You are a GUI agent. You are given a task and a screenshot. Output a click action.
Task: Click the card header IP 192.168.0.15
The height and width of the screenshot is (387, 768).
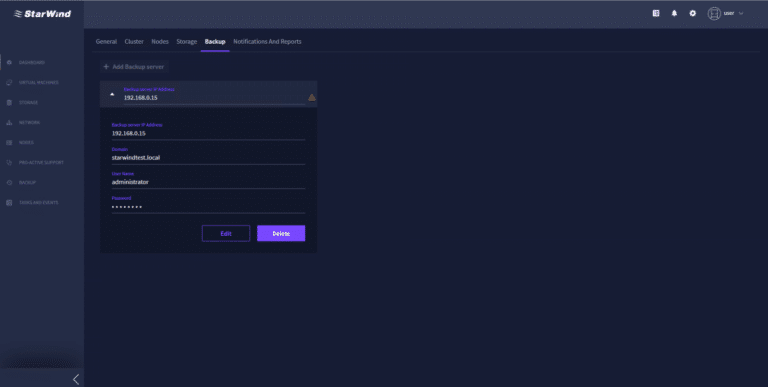[x=141, y=98]
